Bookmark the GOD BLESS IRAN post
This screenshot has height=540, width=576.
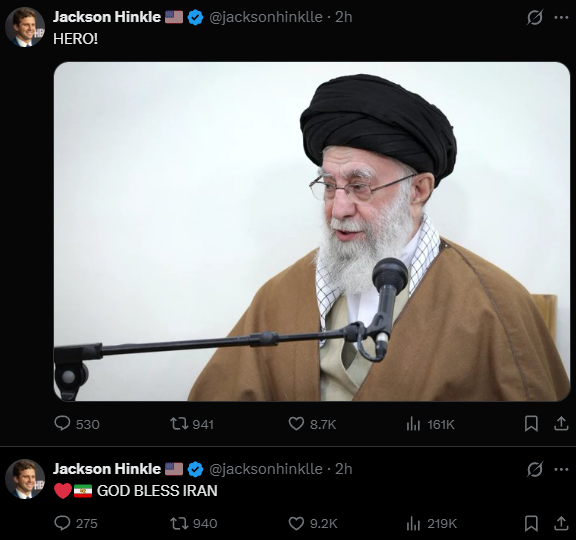(531, 523)
